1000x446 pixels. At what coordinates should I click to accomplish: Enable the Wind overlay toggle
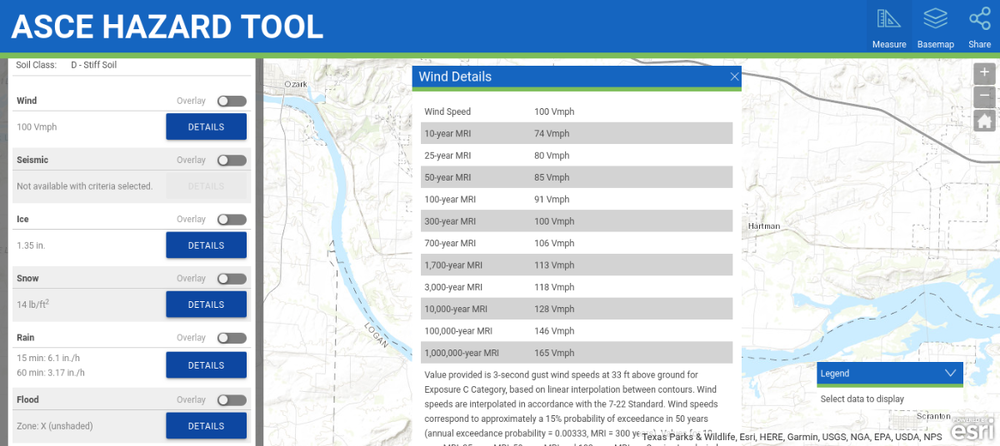[x=231, y=101]
